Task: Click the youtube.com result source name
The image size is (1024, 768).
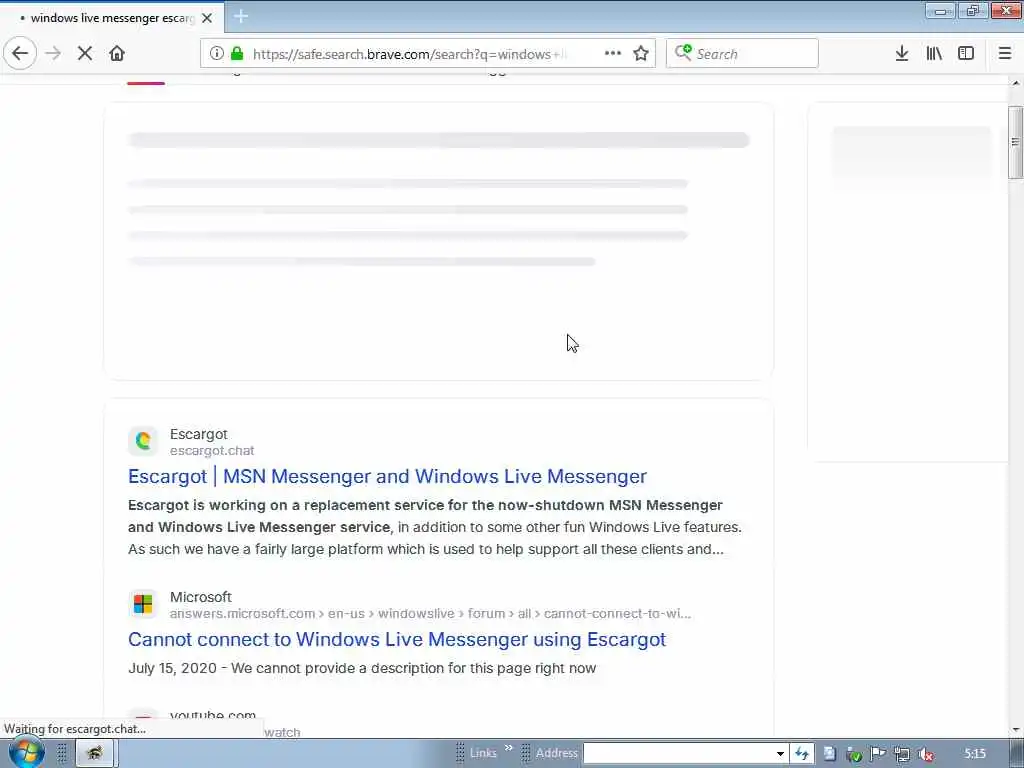Action: tap(213, 716)
